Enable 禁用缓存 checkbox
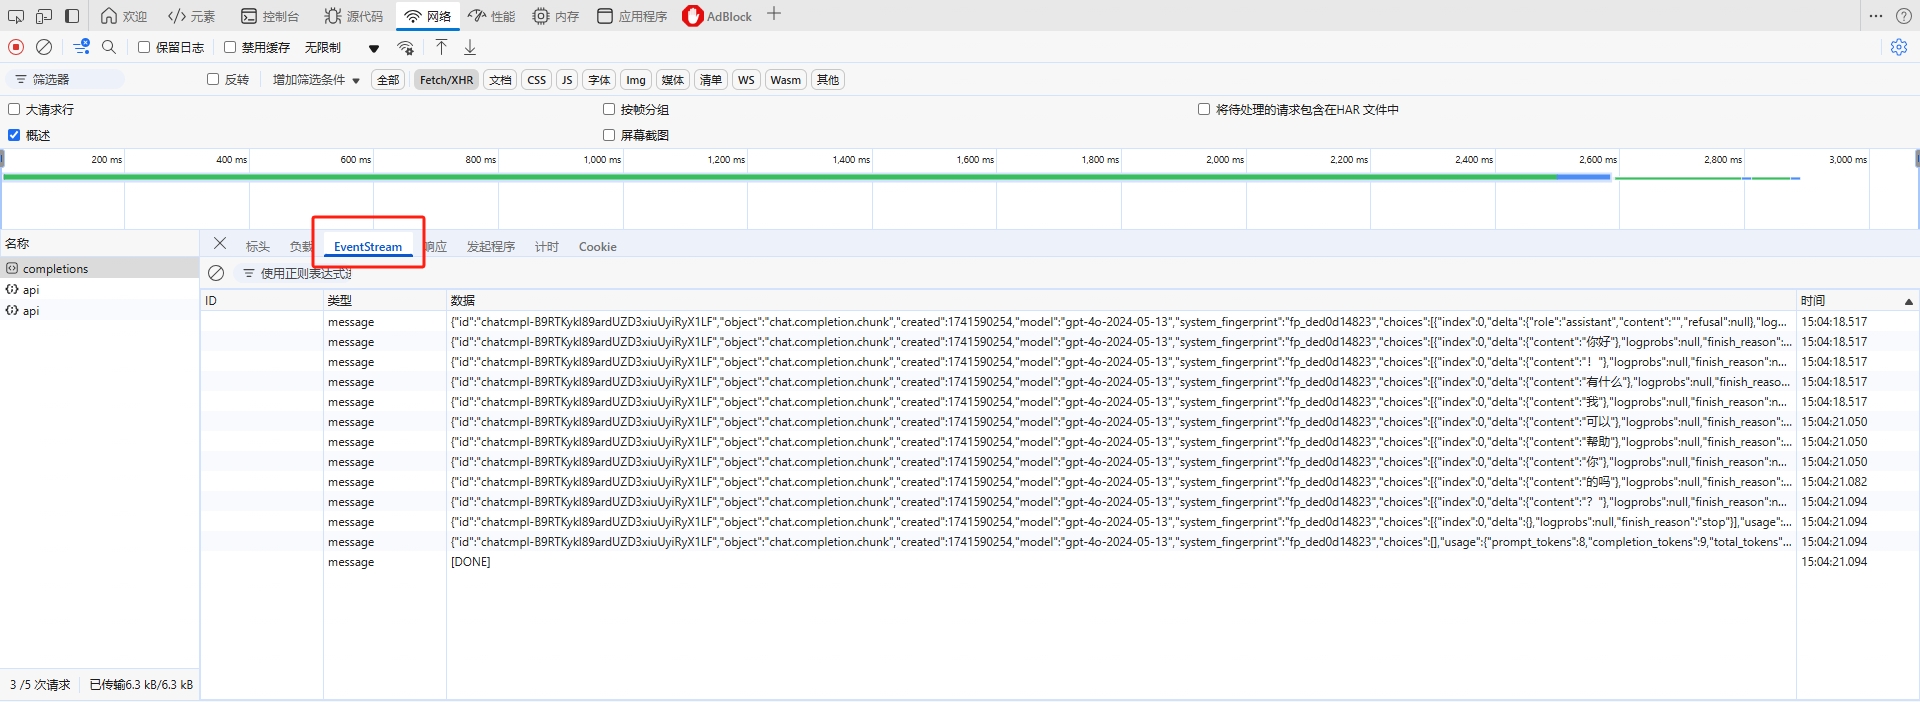Screen dimensions: 1920x702 230,47
